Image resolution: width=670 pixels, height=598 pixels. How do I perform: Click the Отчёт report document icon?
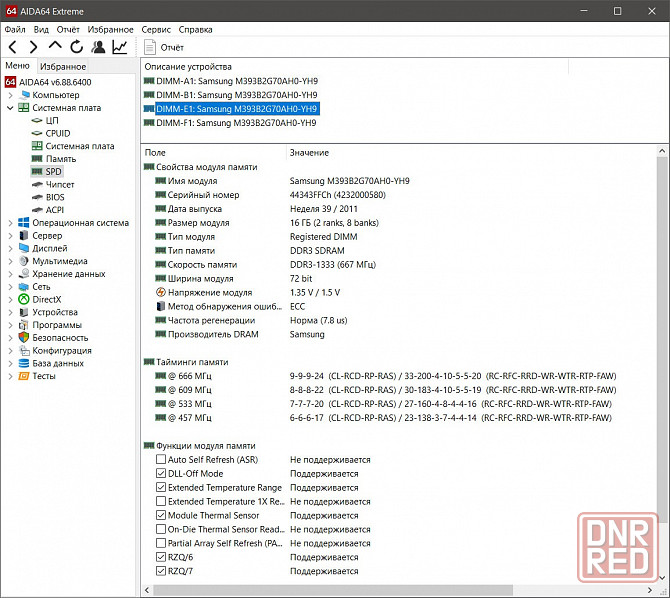coord(150,47)
